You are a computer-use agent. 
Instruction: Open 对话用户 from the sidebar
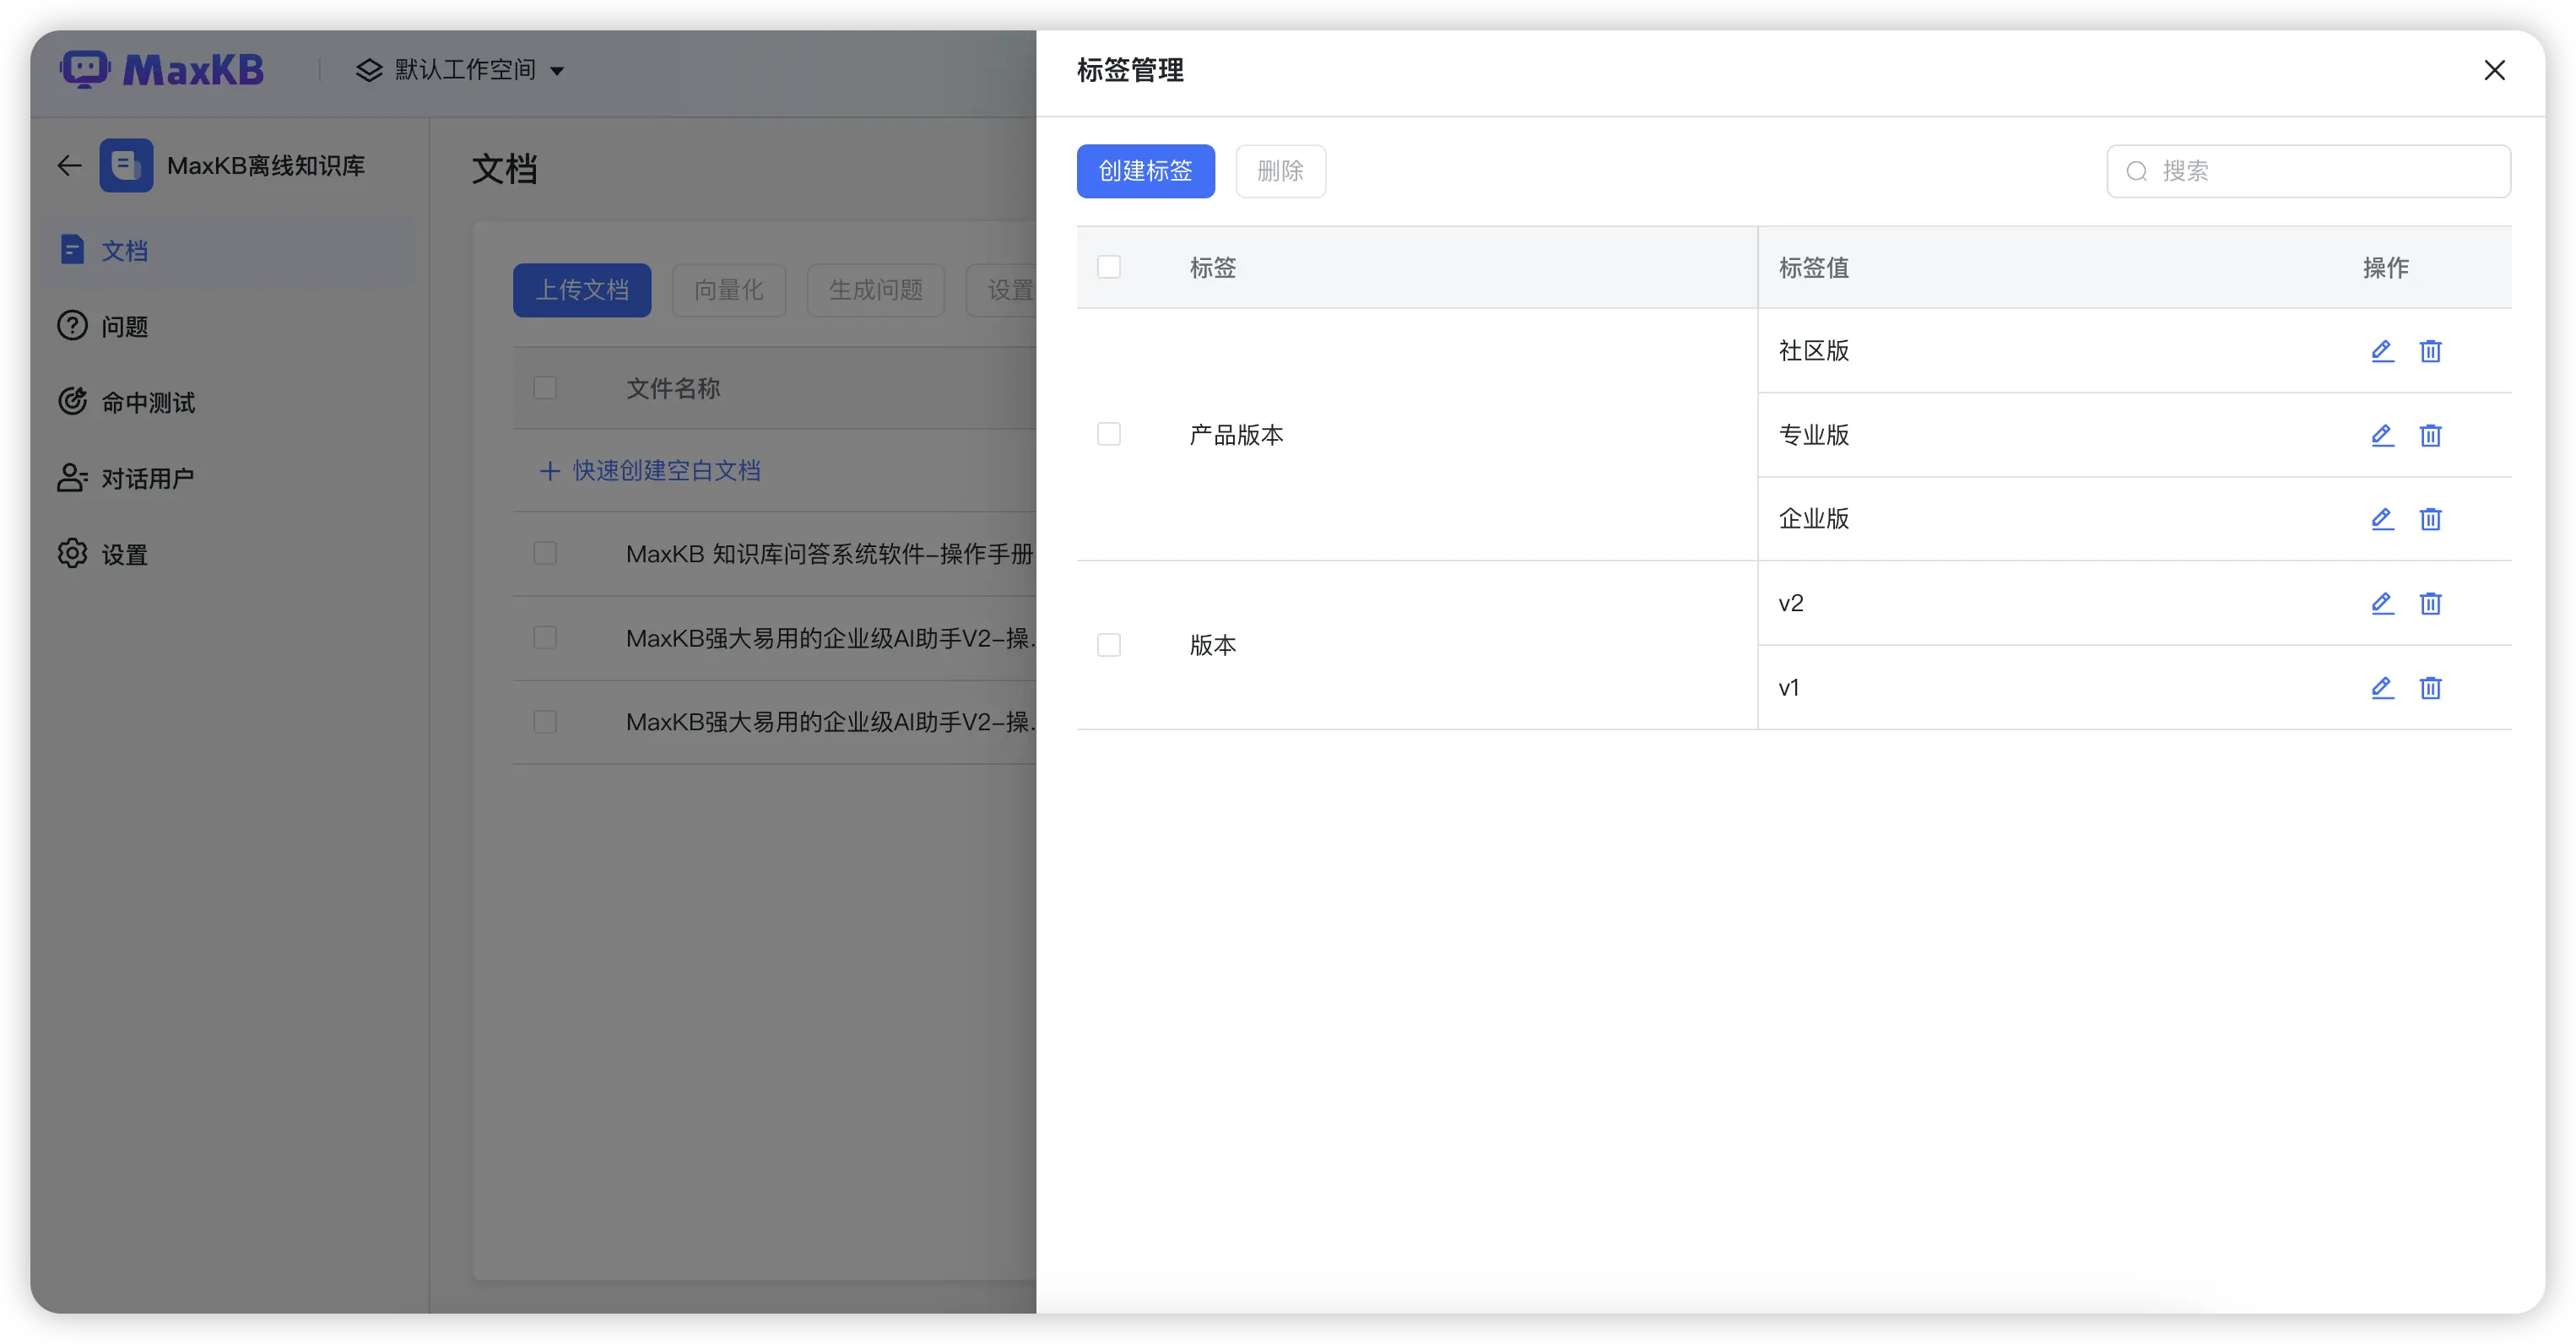[x=148, y=477]
